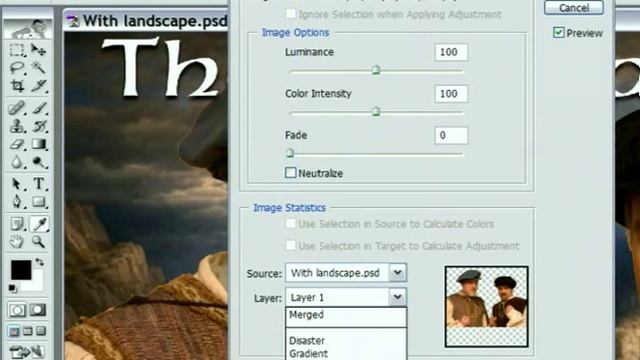Choose Merged from the Layer list
640x360 pixels.
(346, 315)
